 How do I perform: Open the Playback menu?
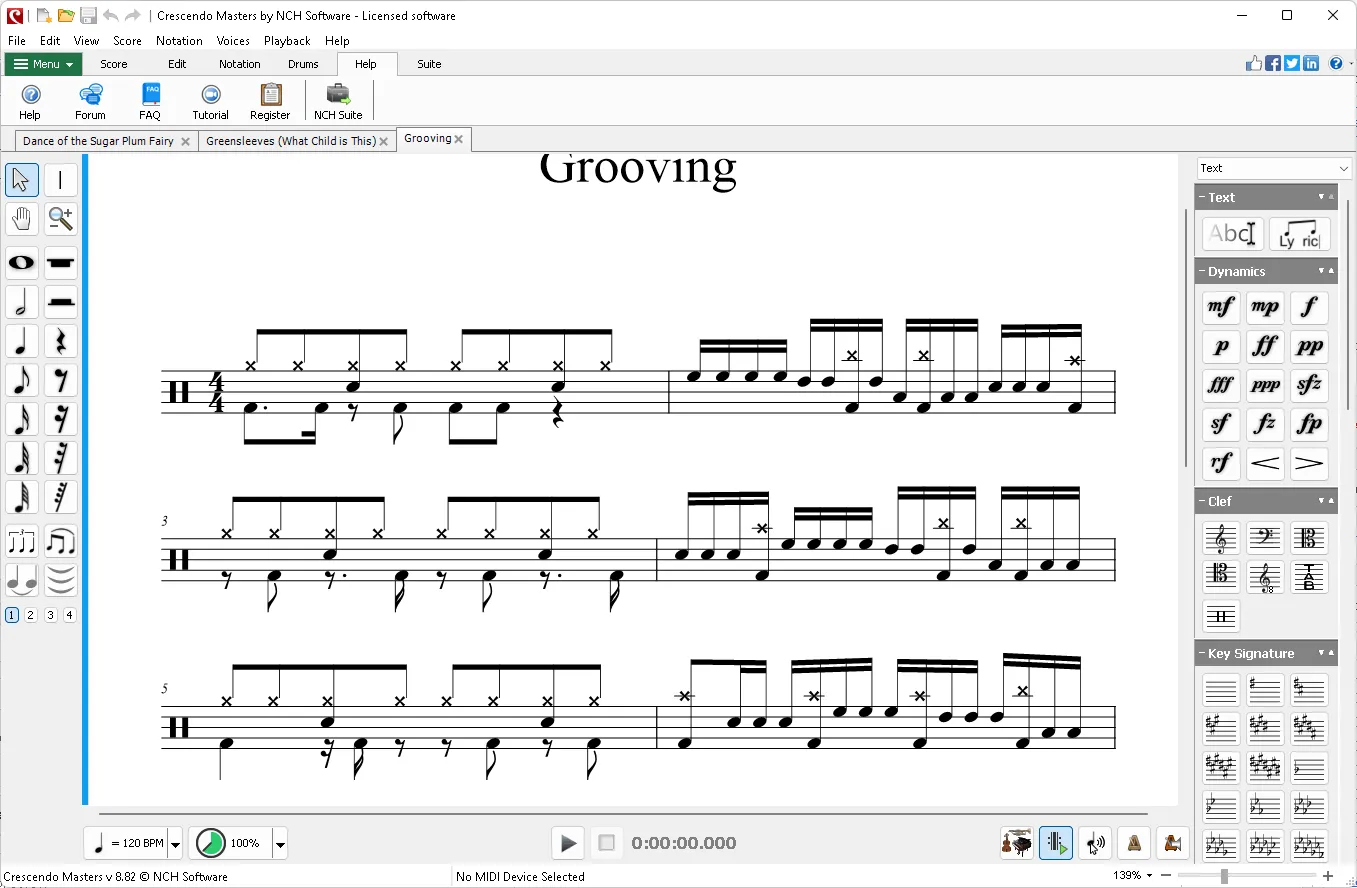(287, 41)
